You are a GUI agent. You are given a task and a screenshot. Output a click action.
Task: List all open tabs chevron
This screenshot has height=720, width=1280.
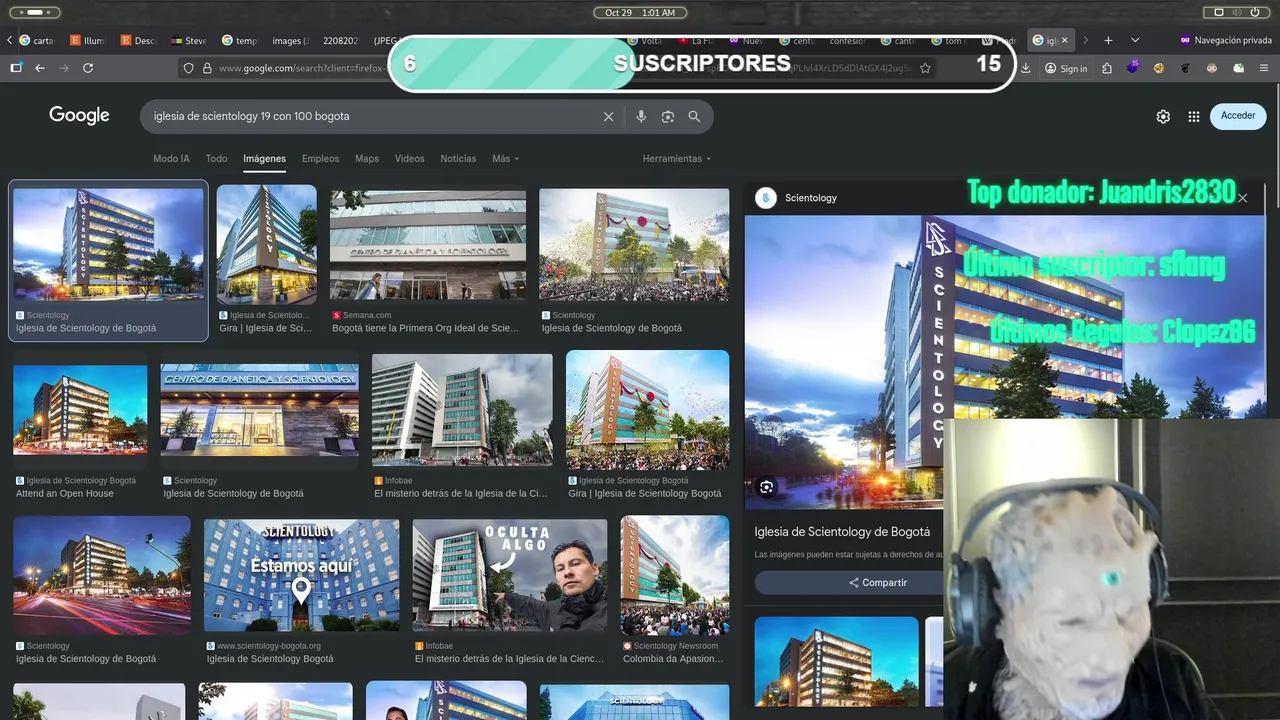pos(1135,40)
